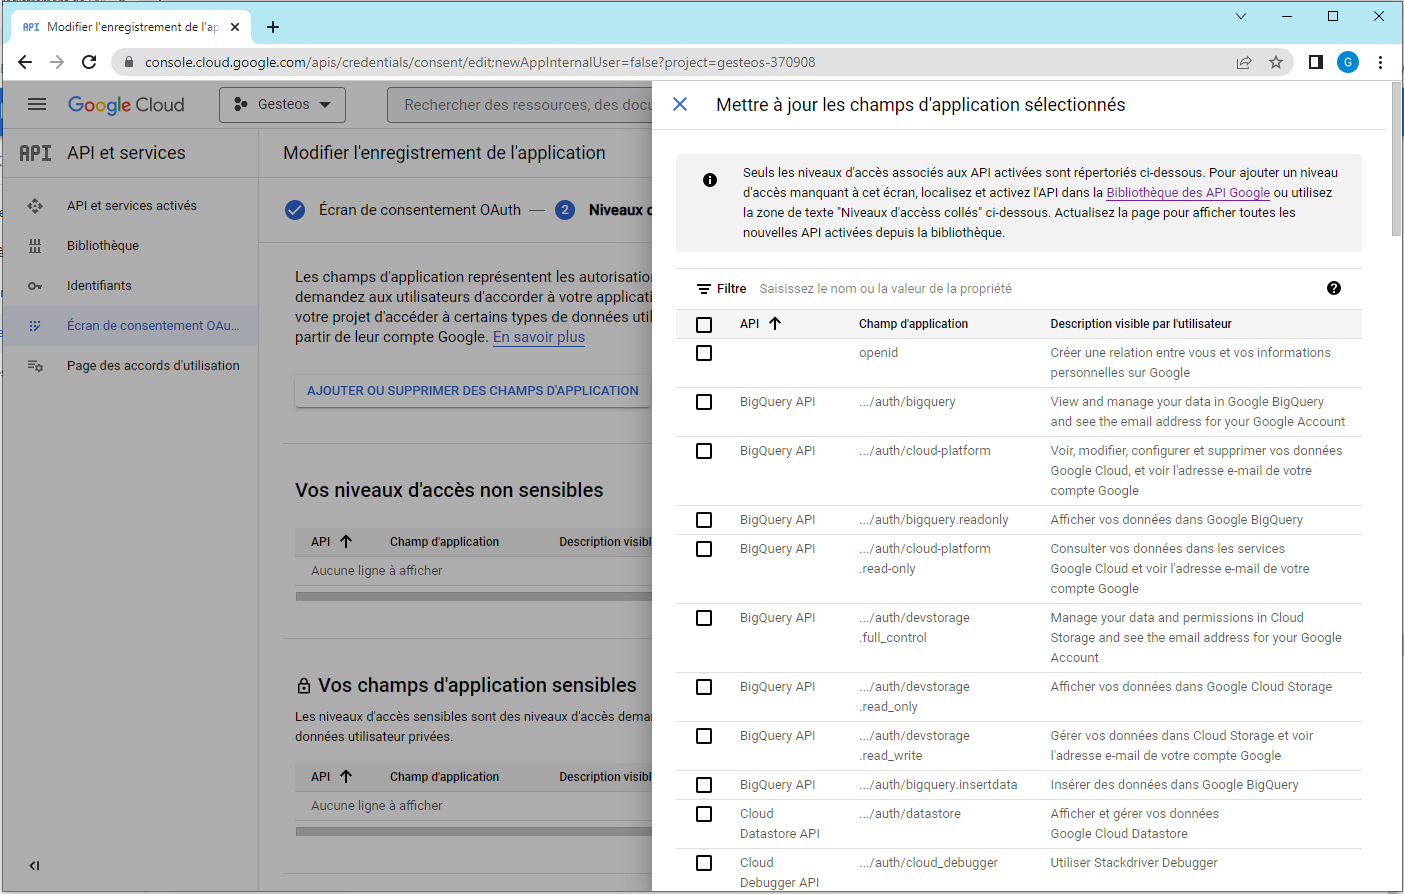Open Bibliothèque in the sidebar
The image size is (1404, 894).
103,246
